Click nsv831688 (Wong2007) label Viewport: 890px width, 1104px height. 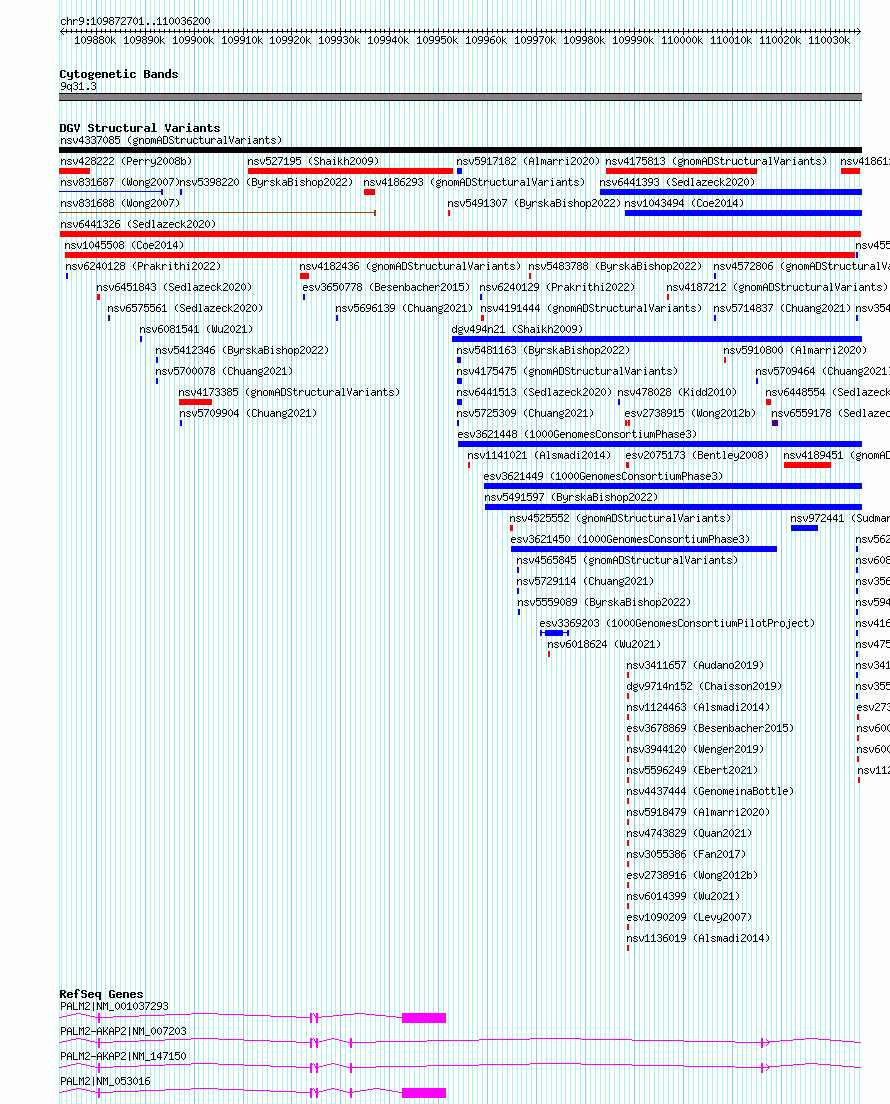click(120, 204)
